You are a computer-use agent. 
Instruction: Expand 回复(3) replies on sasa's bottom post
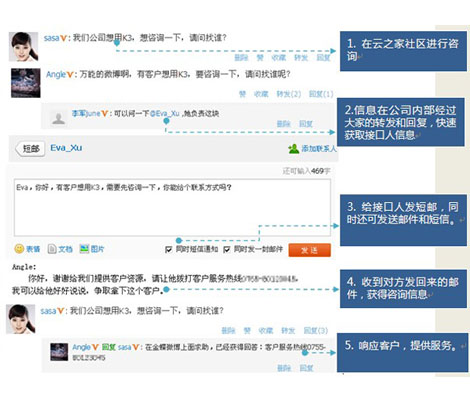click(x=316, y=330)
